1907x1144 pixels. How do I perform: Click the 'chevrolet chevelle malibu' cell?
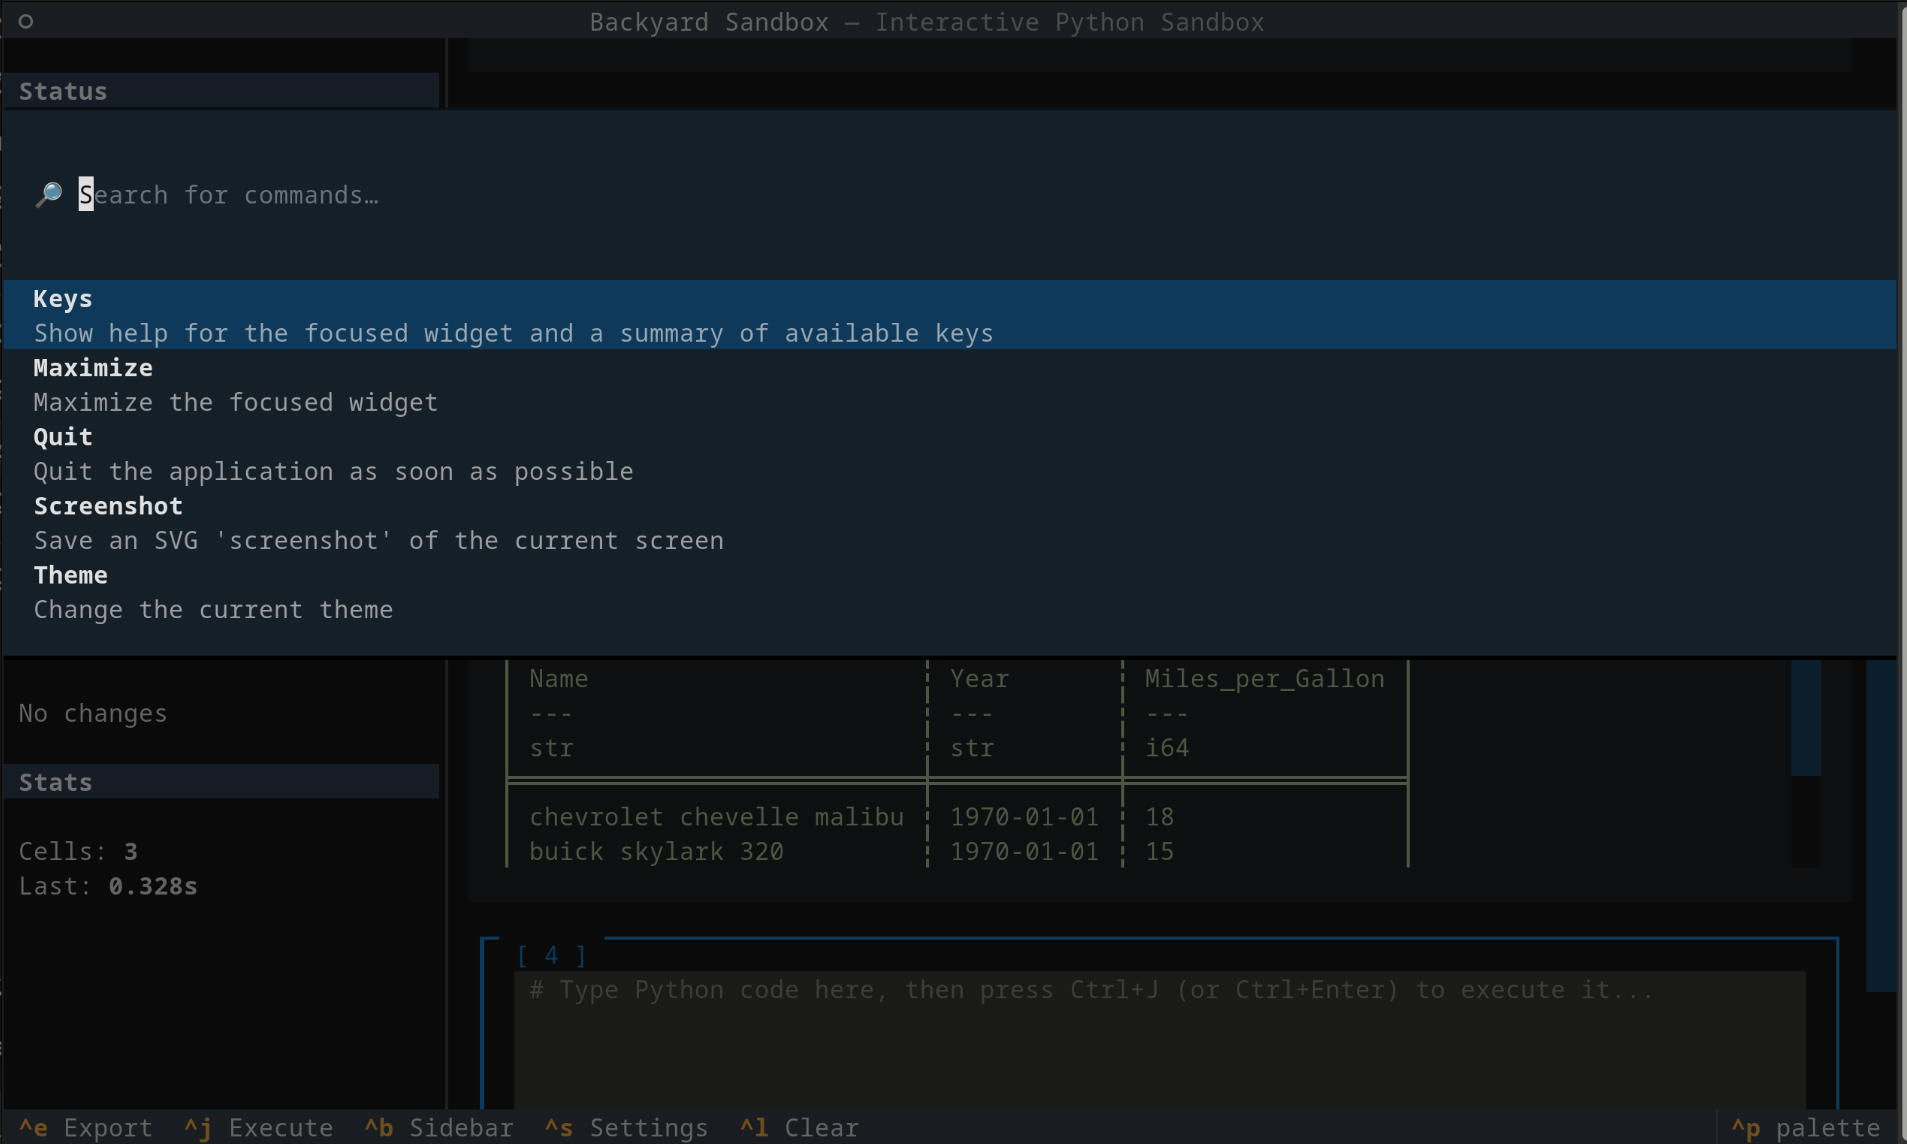pyautogui.click(x=716, y=817)
